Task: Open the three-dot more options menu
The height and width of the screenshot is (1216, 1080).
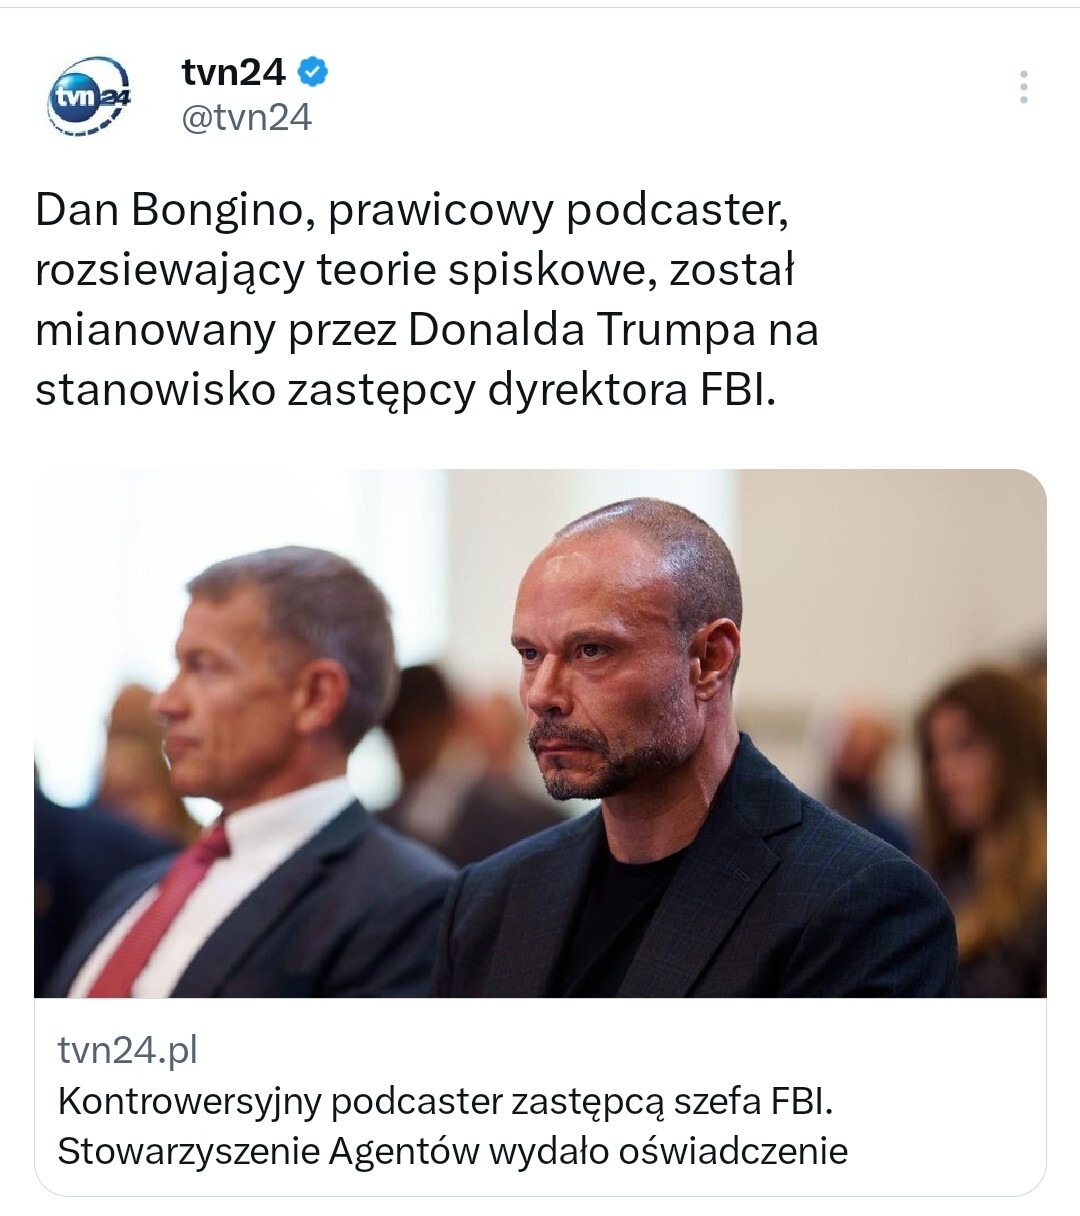Action: tap(1023, 88)
